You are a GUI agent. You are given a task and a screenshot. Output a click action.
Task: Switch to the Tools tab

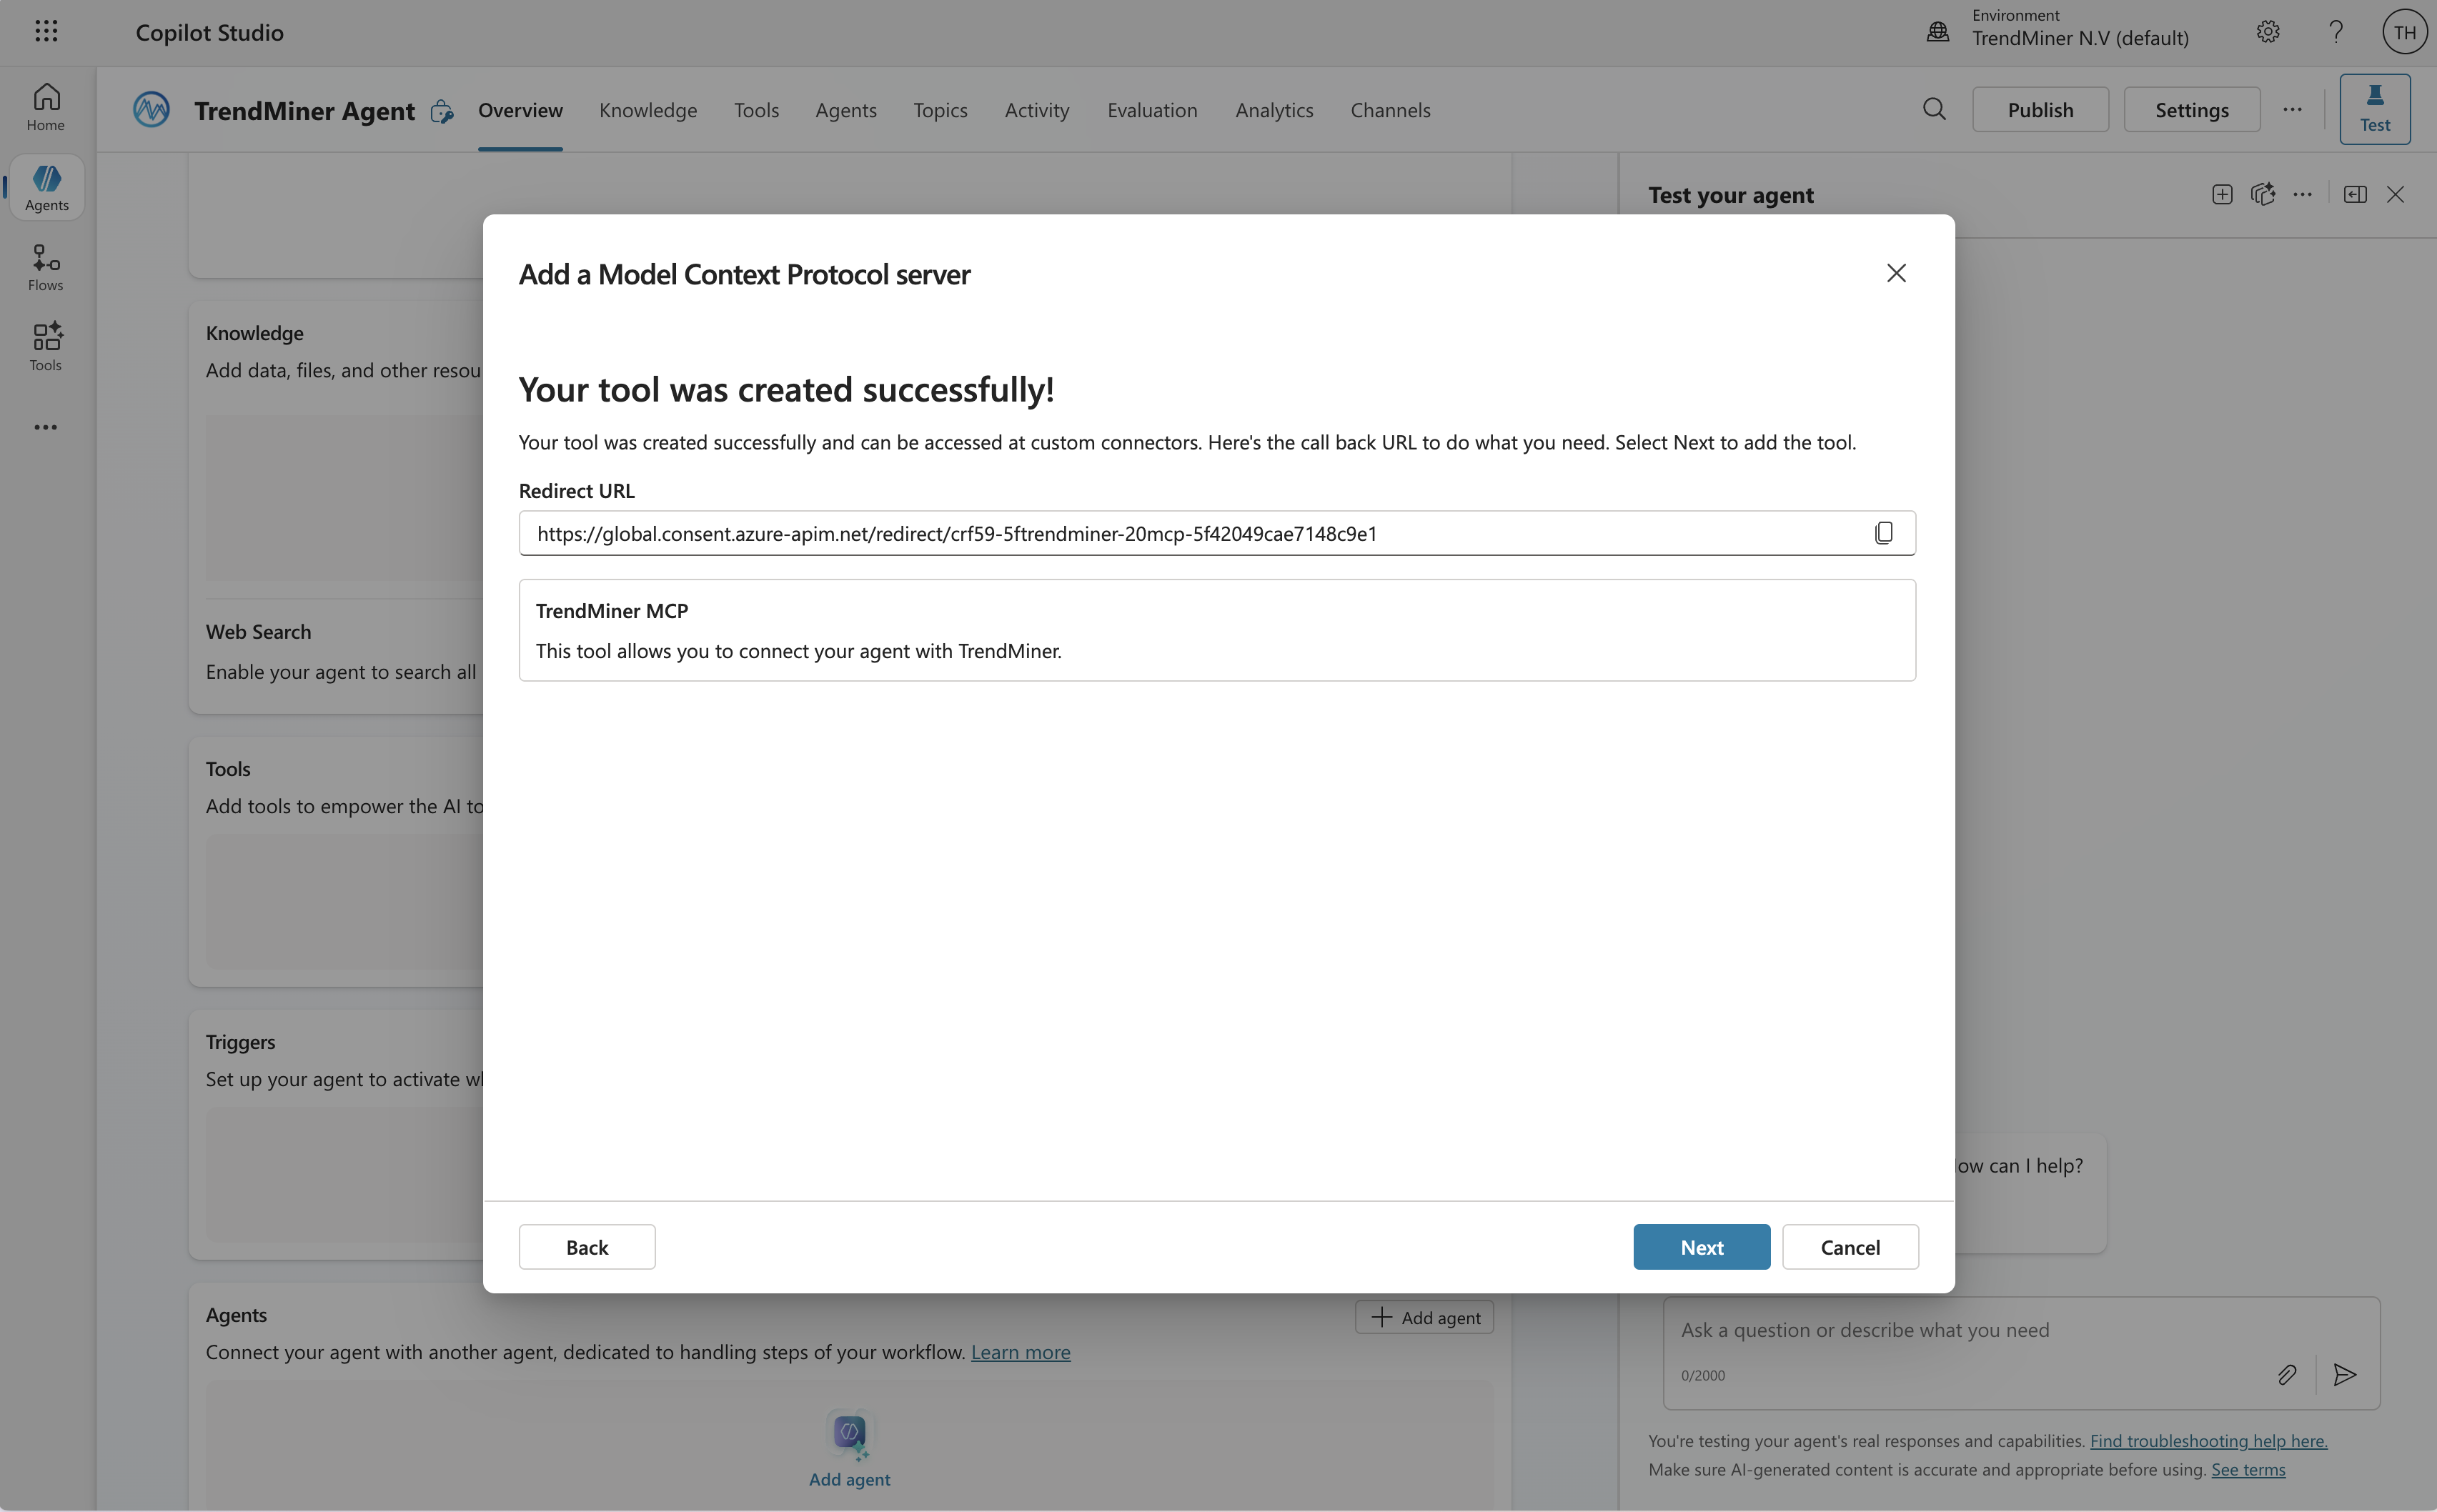pos(756,110)
